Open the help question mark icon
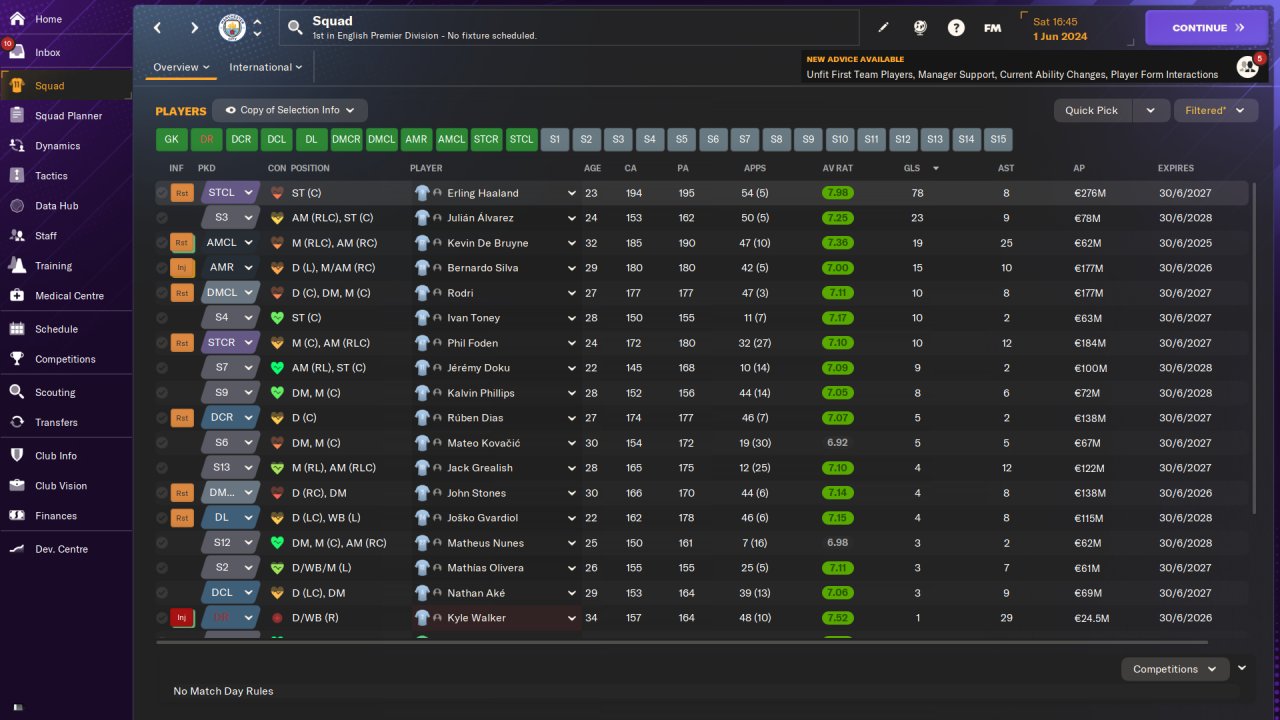The image size is (1280, 720). point(956,28)
